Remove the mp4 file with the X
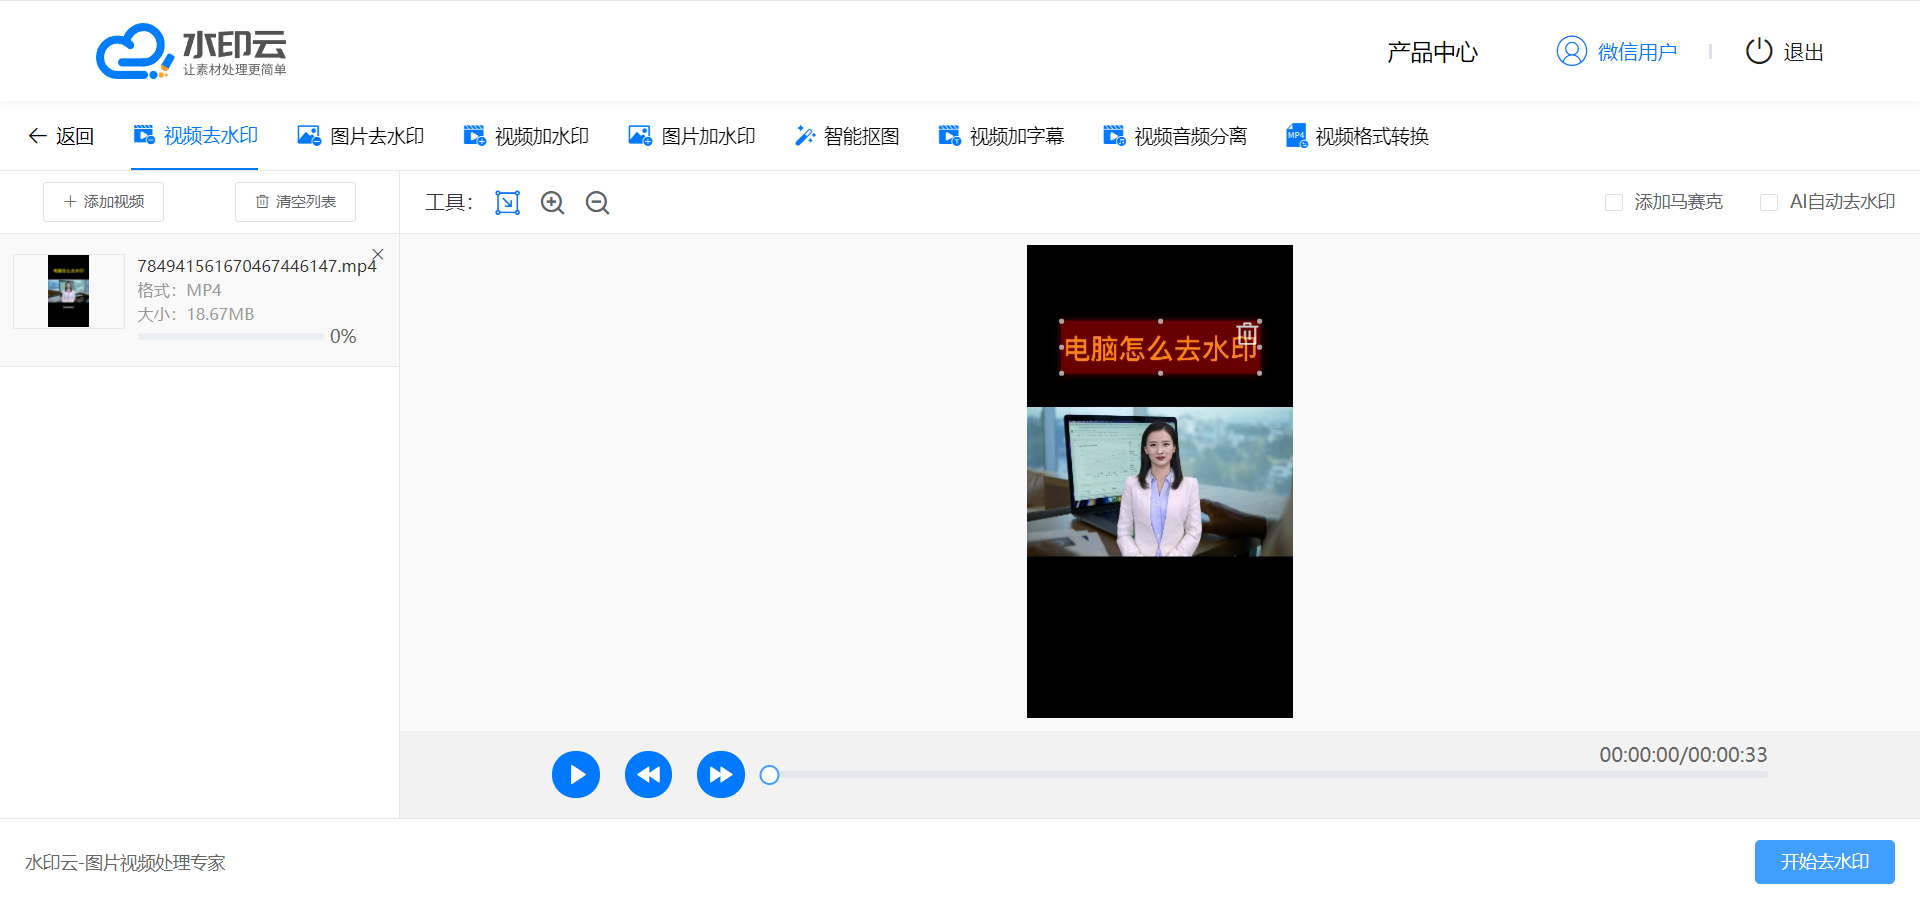This screenshot has height=903, width=1920. 378,254
